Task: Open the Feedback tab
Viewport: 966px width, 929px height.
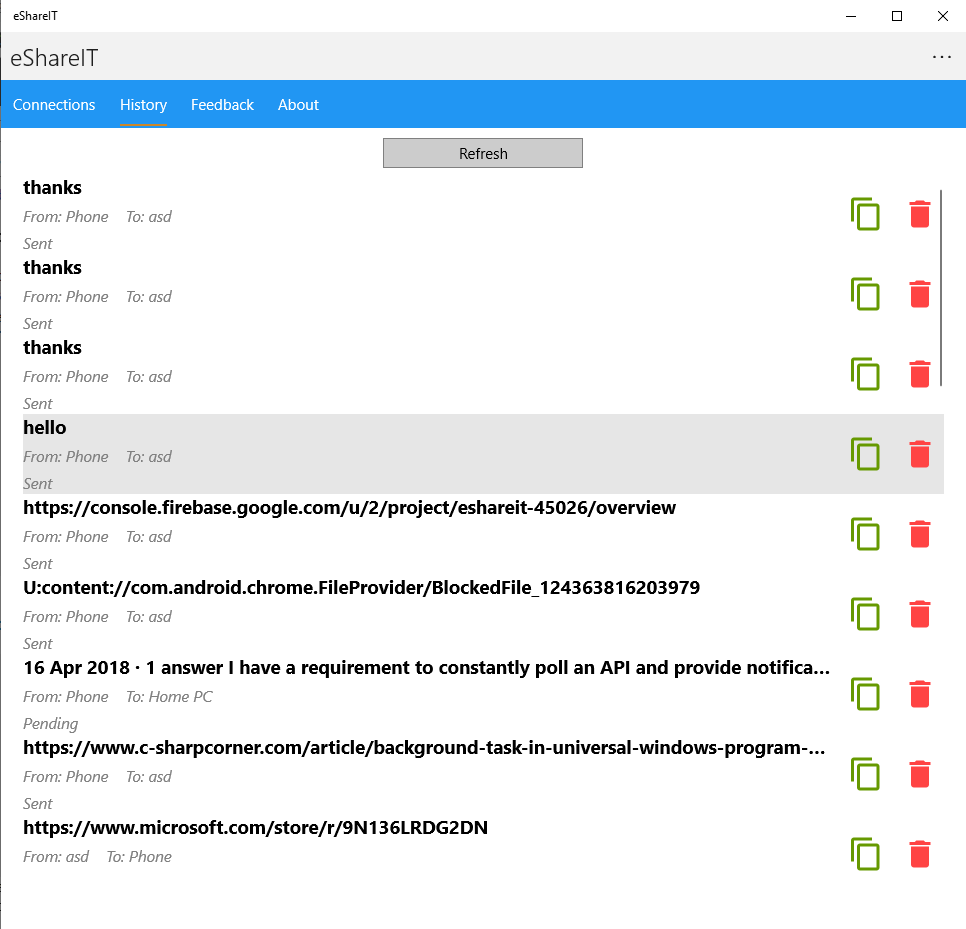Action: click(x=222, y=105)
